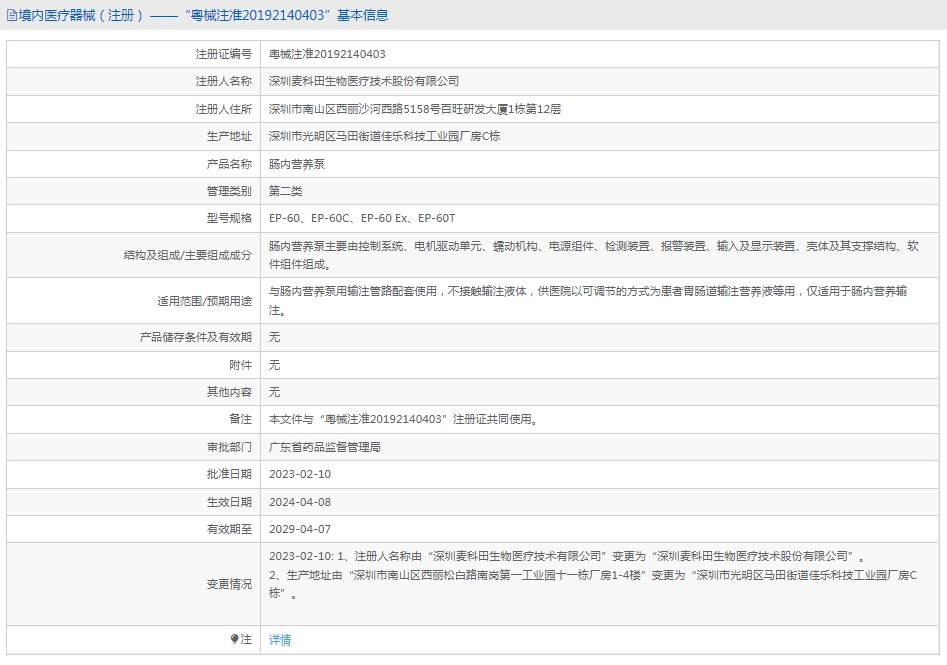Open the 详情 link

click(280, 640)
